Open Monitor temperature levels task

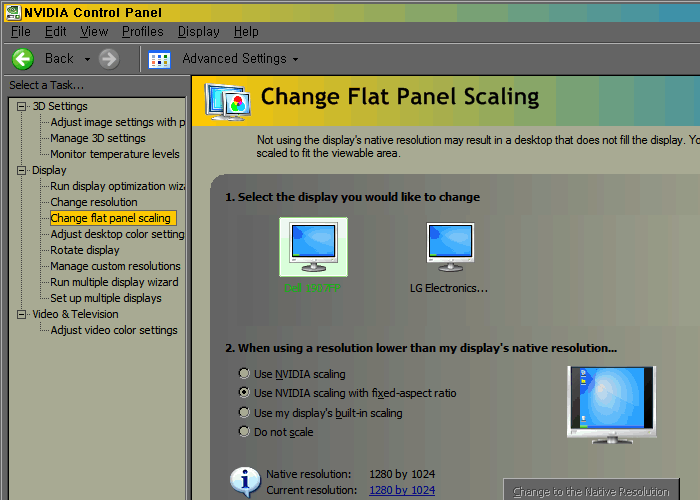pos(115,154)
